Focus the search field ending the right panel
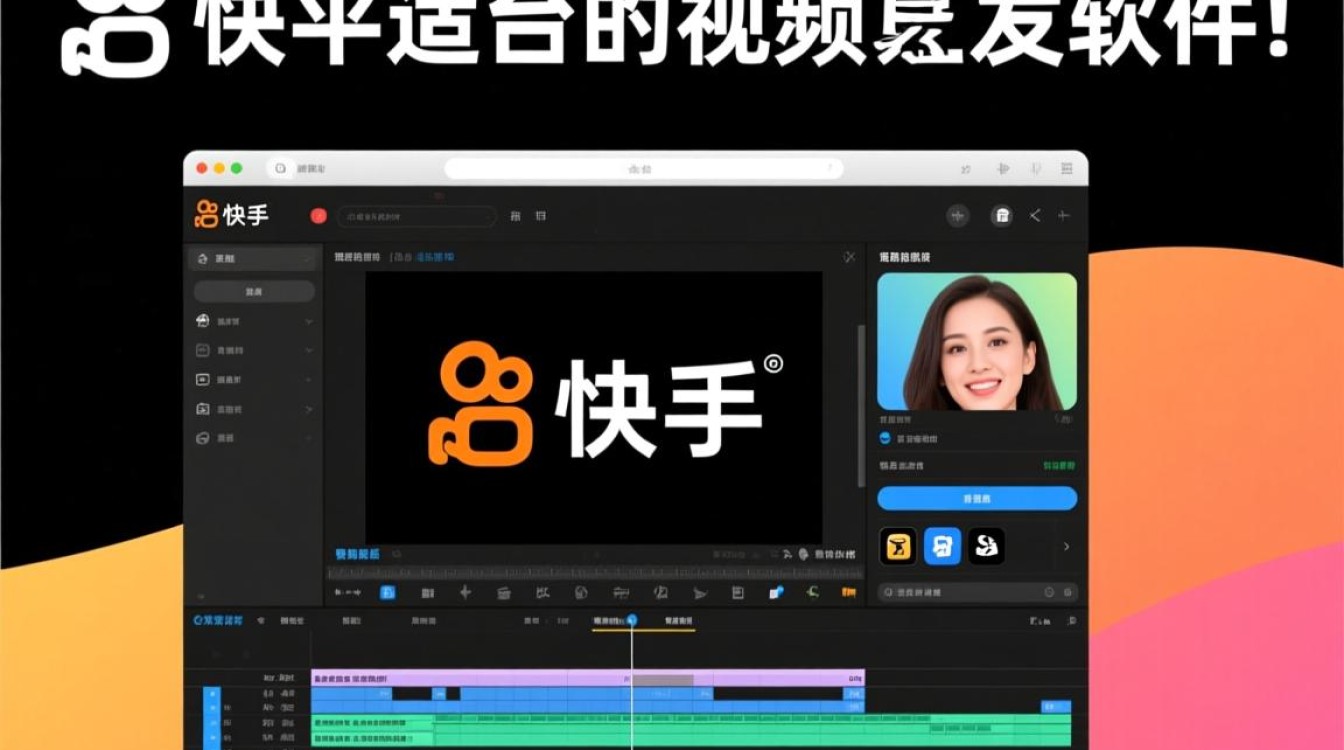 (977, 592)
